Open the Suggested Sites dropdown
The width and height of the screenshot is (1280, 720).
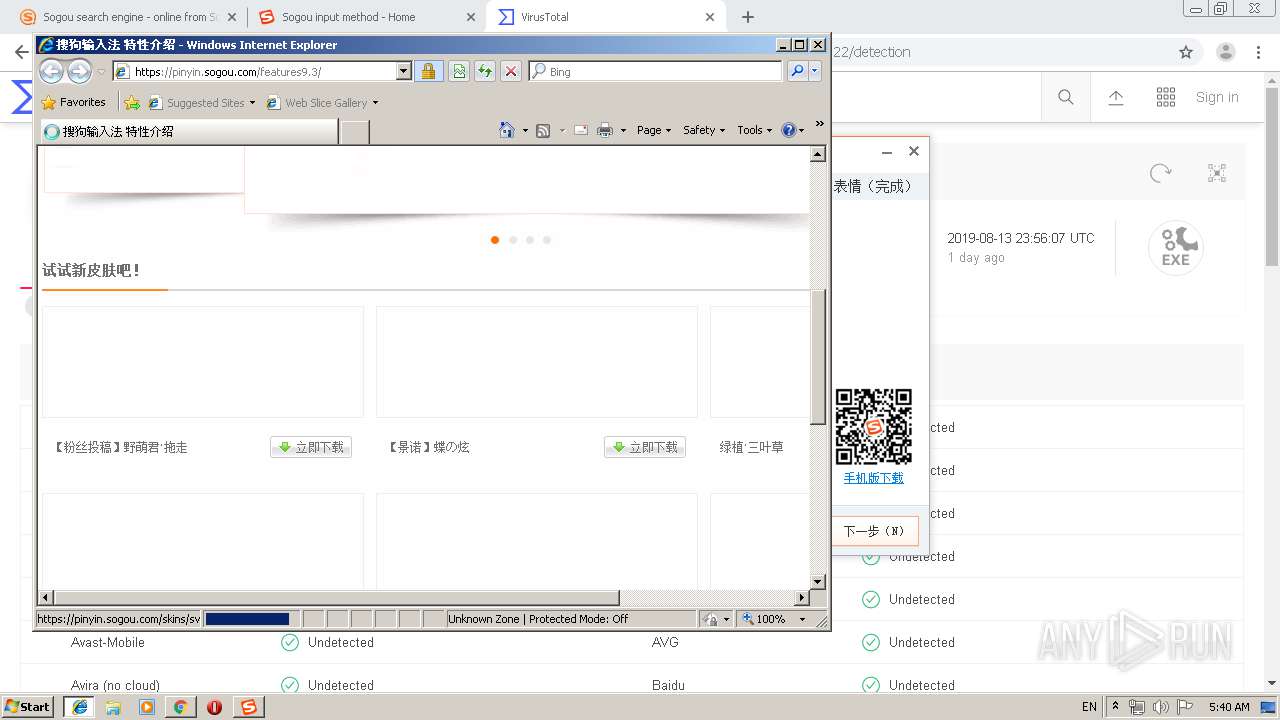(253, 102)
